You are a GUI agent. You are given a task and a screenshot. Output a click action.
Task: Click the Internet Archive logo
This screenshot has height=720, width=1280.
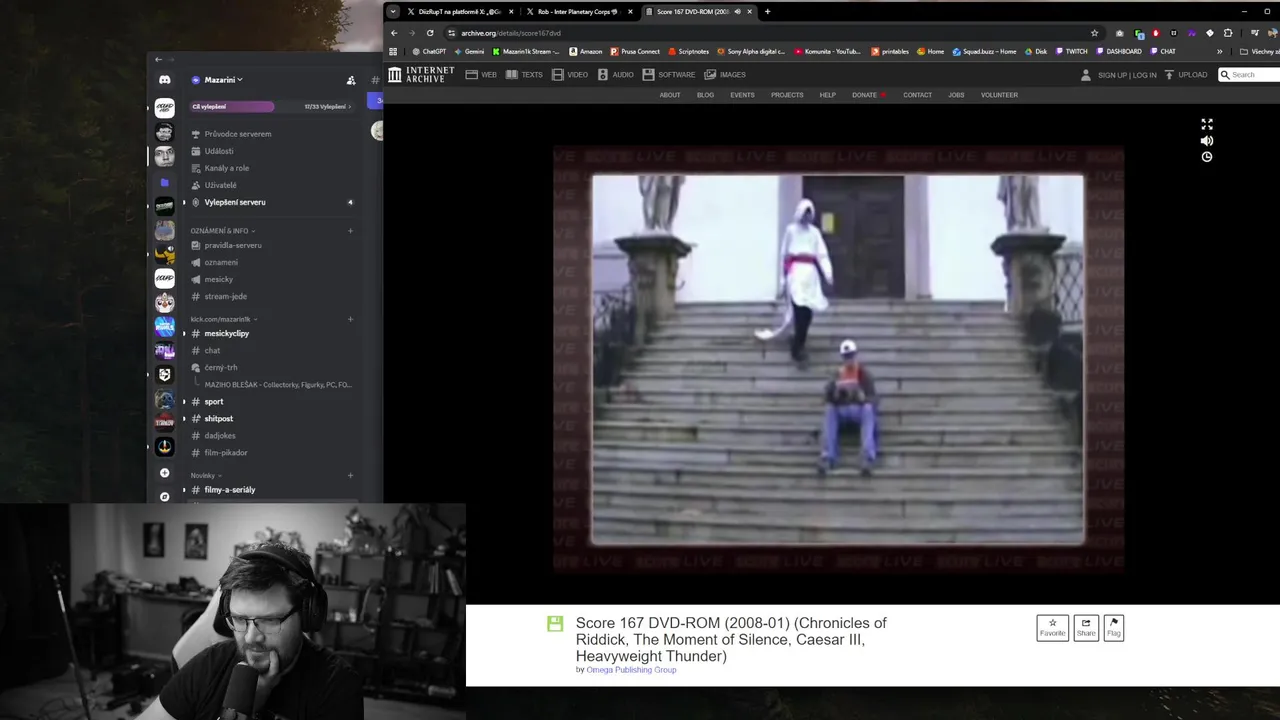click(x=421, y=74)
